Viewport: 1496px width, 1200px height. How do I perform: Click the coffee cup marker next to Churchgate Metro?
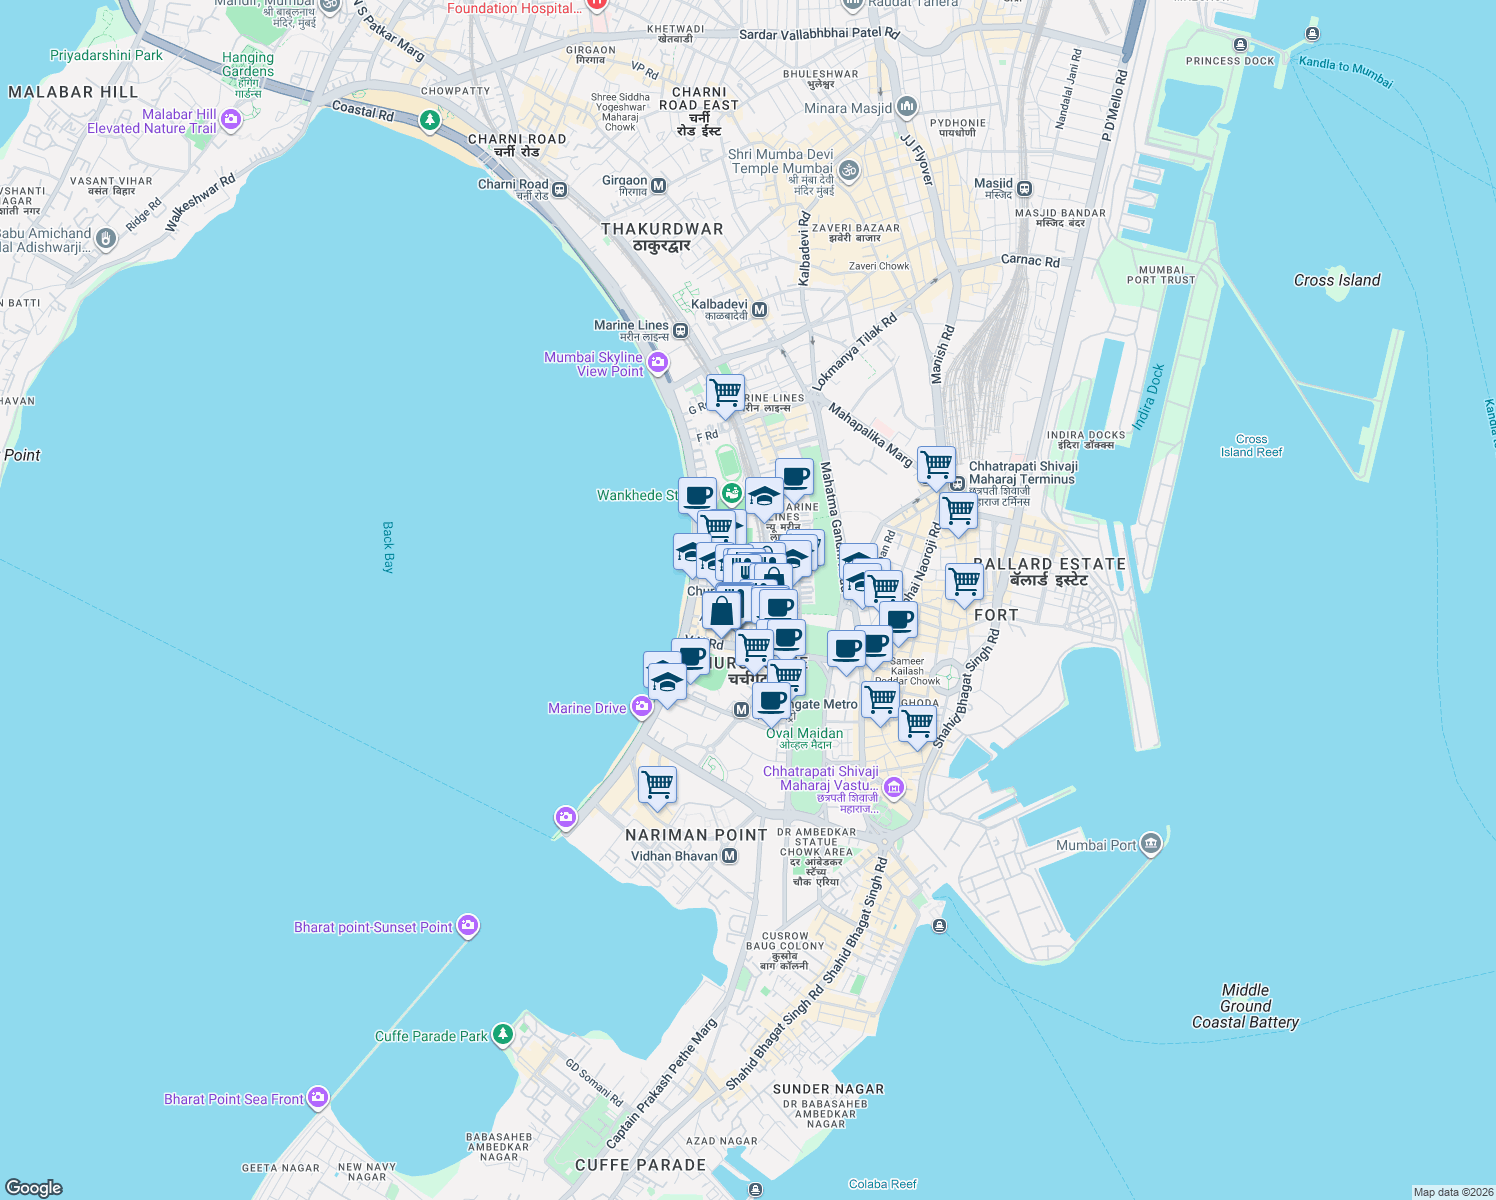[772, 702]
